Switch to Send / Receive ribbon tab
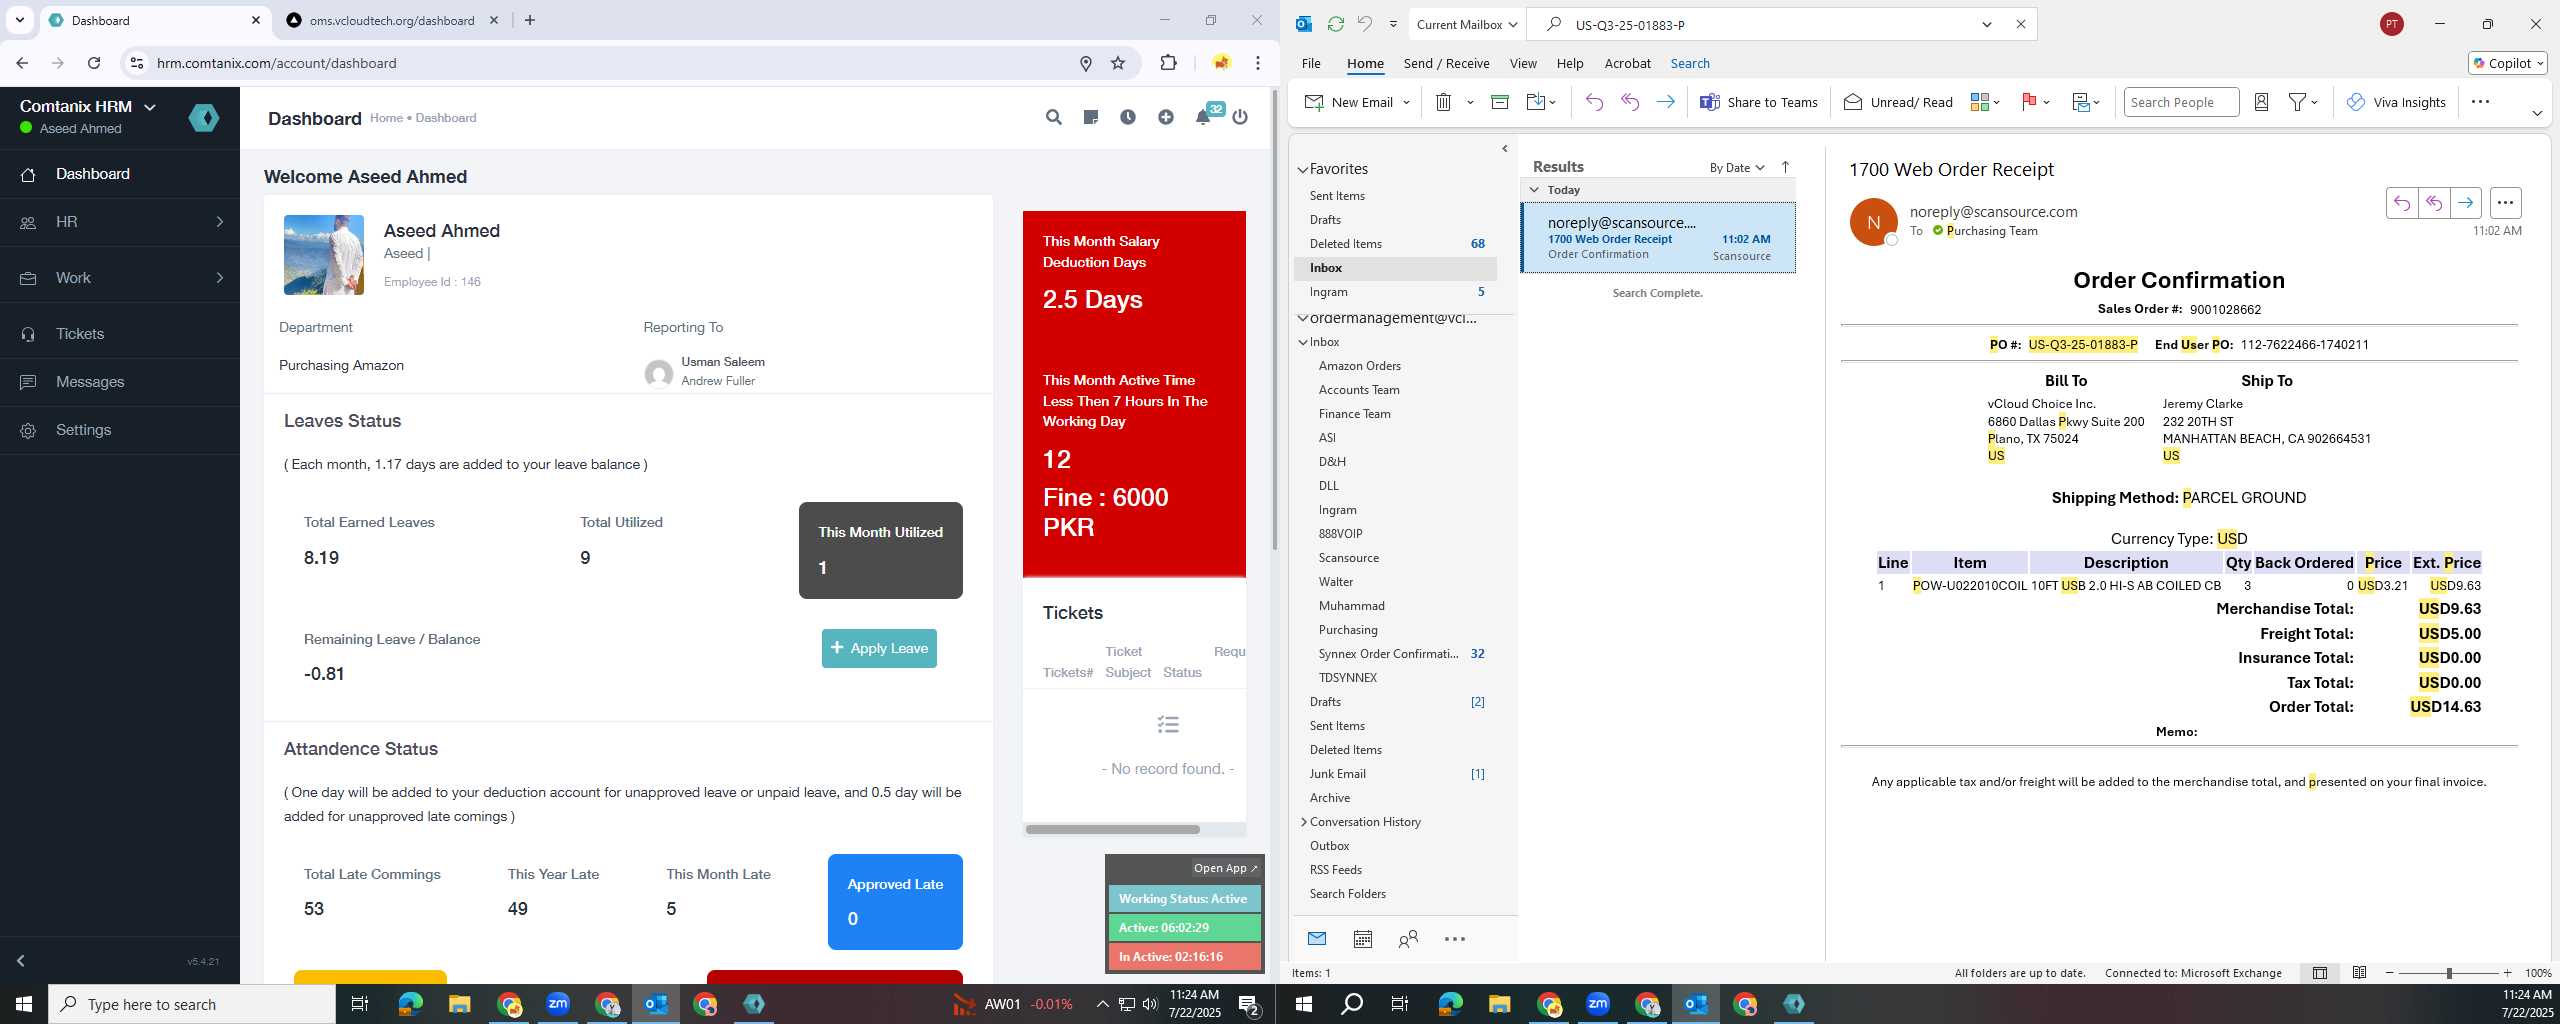Screen dimensions: 2560x1024 coord(1446,63)
